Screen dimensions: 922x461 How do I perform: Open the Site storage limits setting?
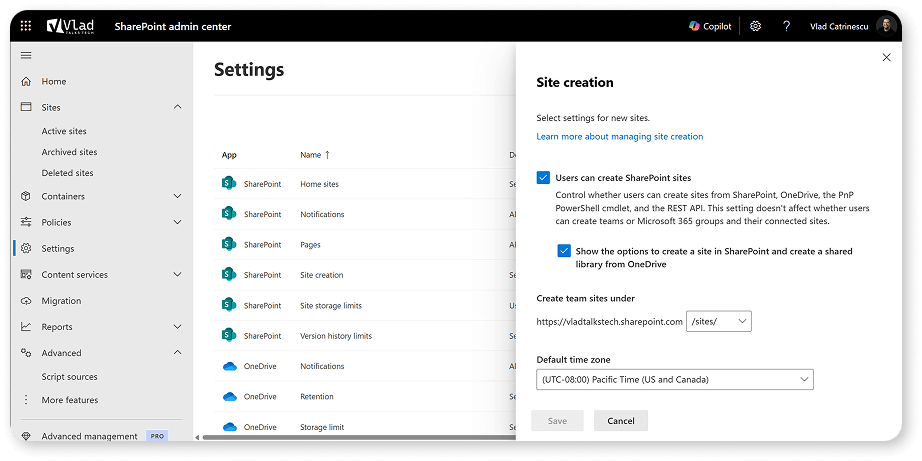330,305
